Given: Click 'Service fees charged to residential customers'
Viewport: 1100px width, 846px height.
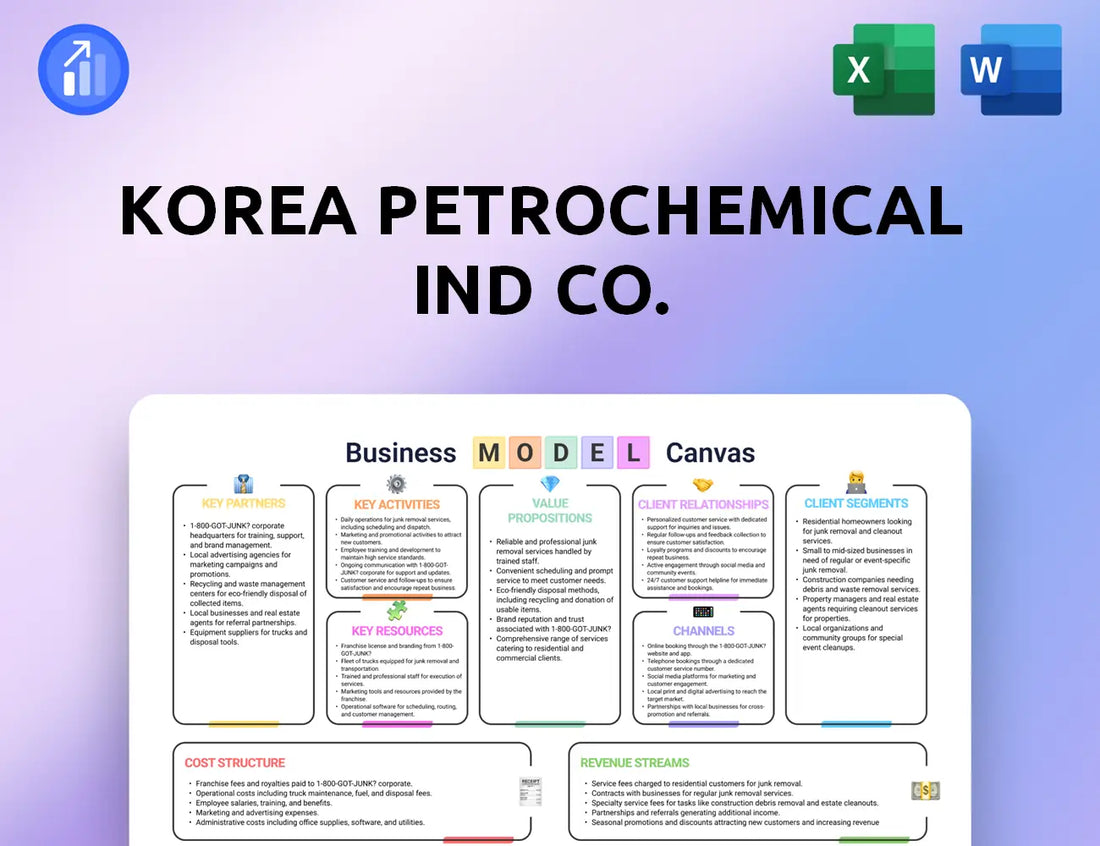Looking at the screenshot, I should 696,784.
